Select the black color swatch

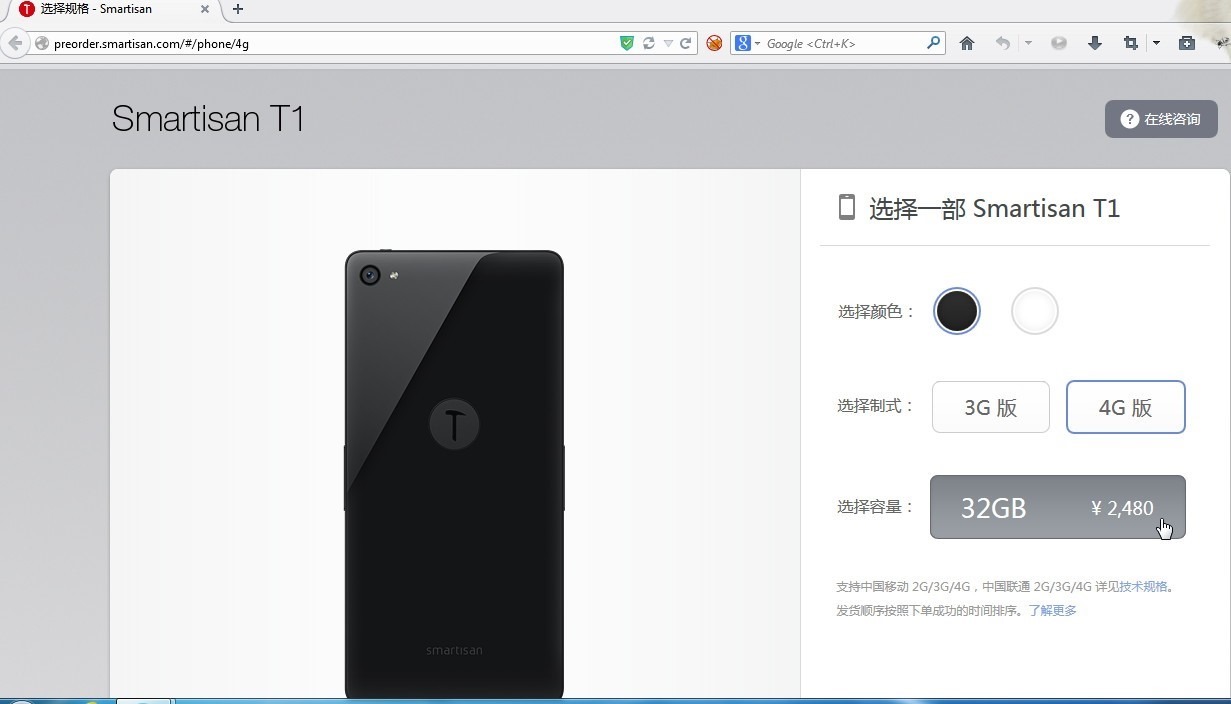(957, 311)
